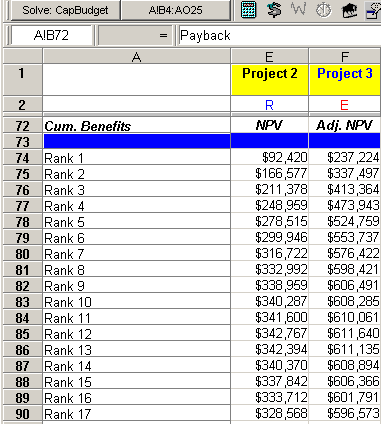Click the stopwatch toolbar icon
The image size is (381, 424).
tap(324, 10)
